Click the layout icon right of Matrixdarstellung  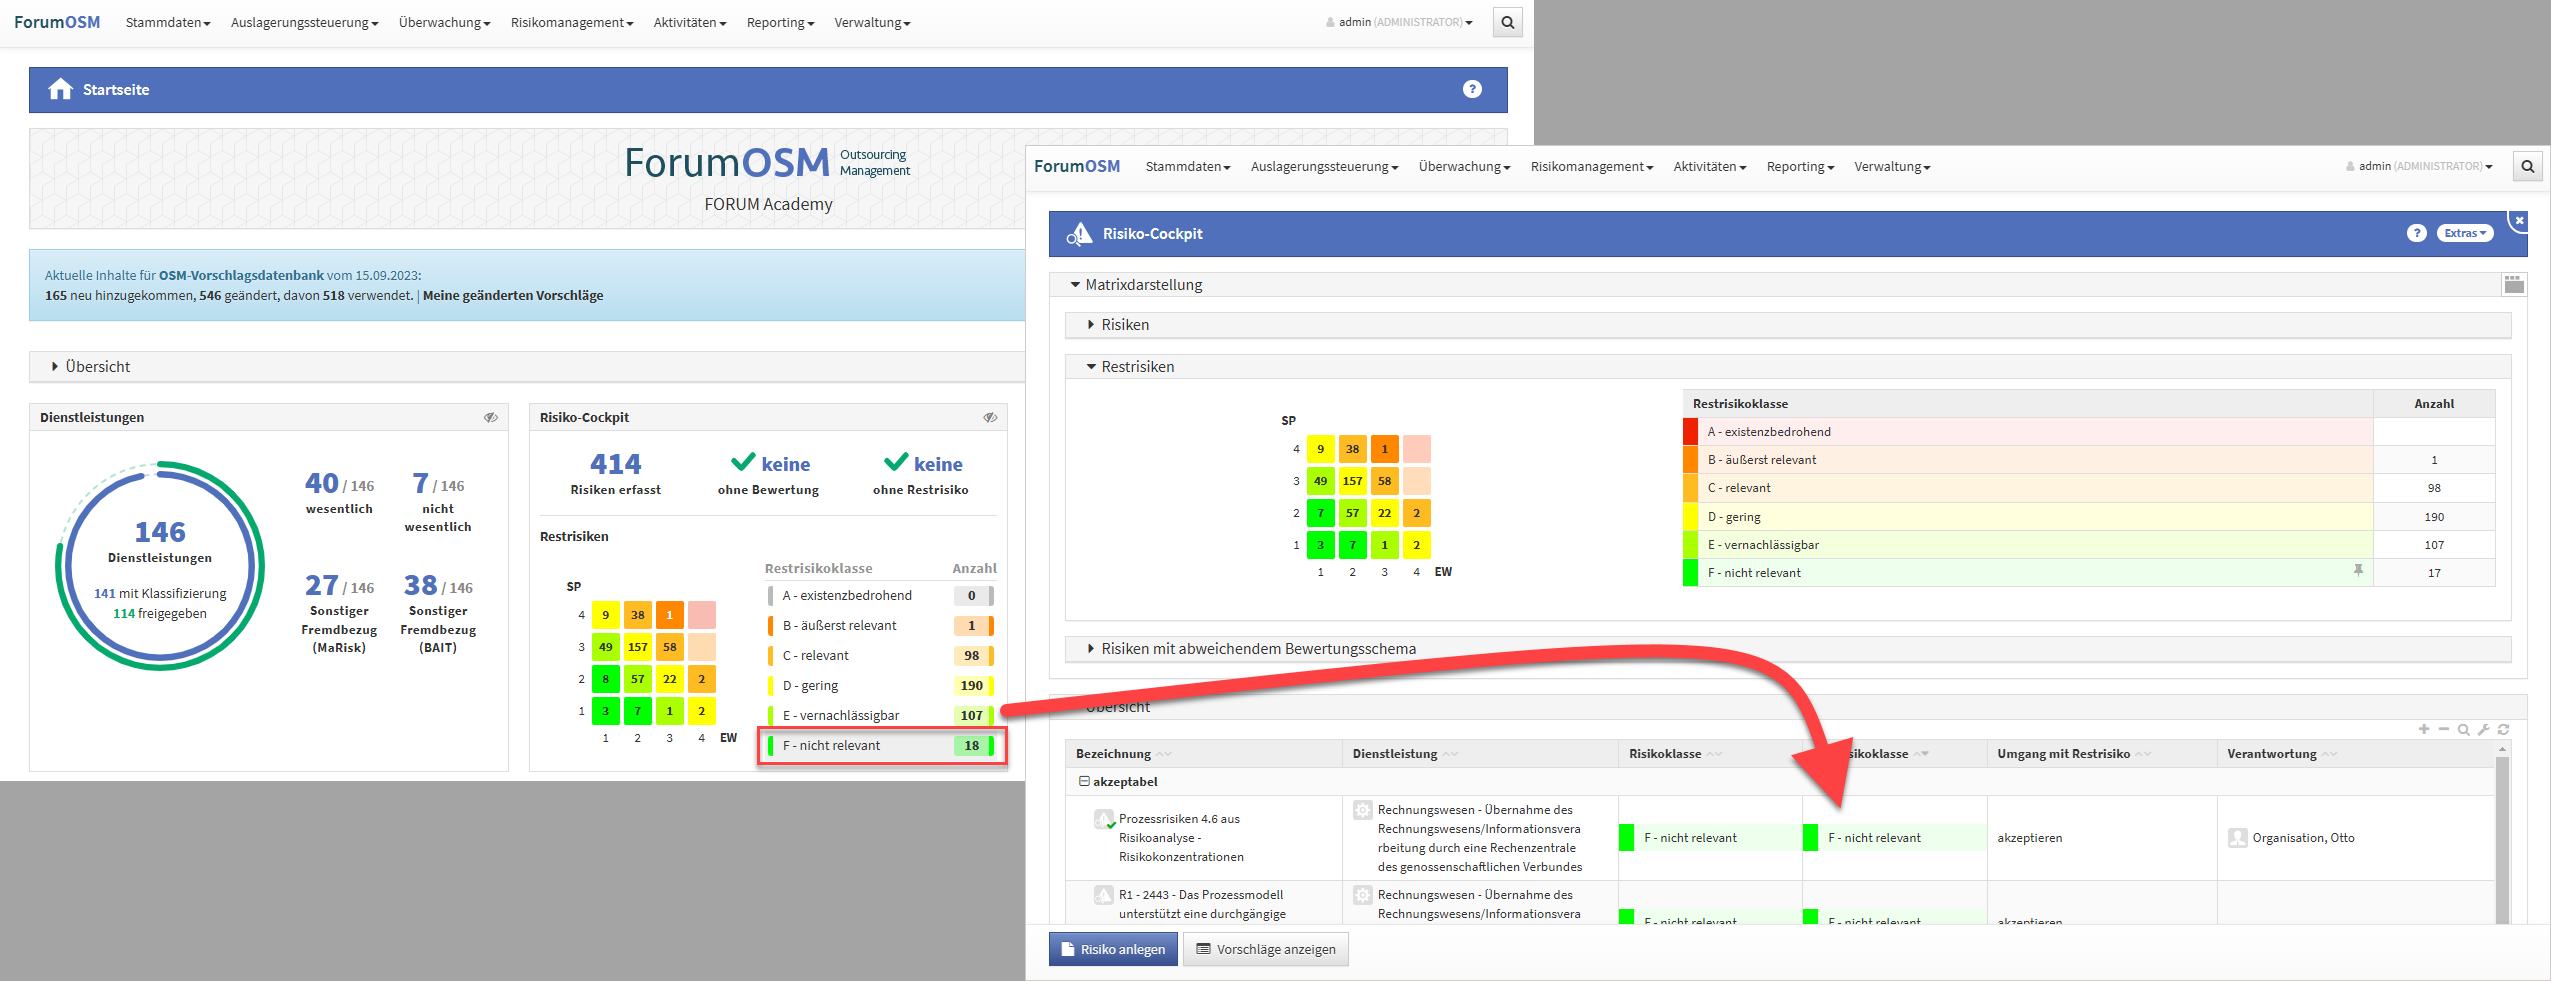click(2514, 285)
